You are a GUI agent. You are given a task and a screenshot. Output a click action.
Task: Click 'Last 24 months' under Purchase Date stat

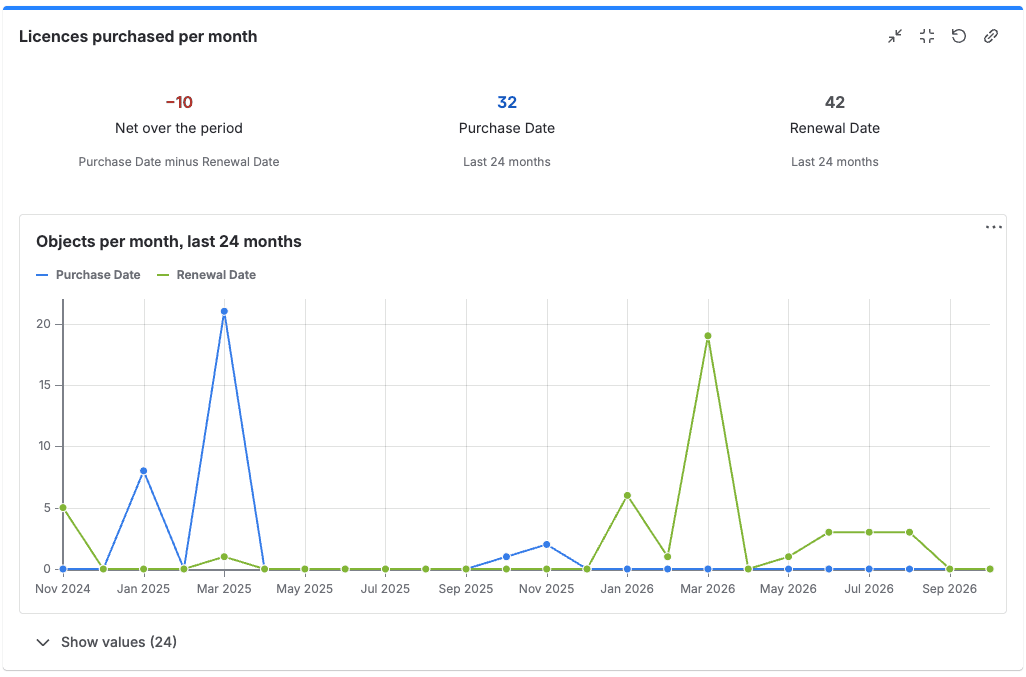click(507, 162)
